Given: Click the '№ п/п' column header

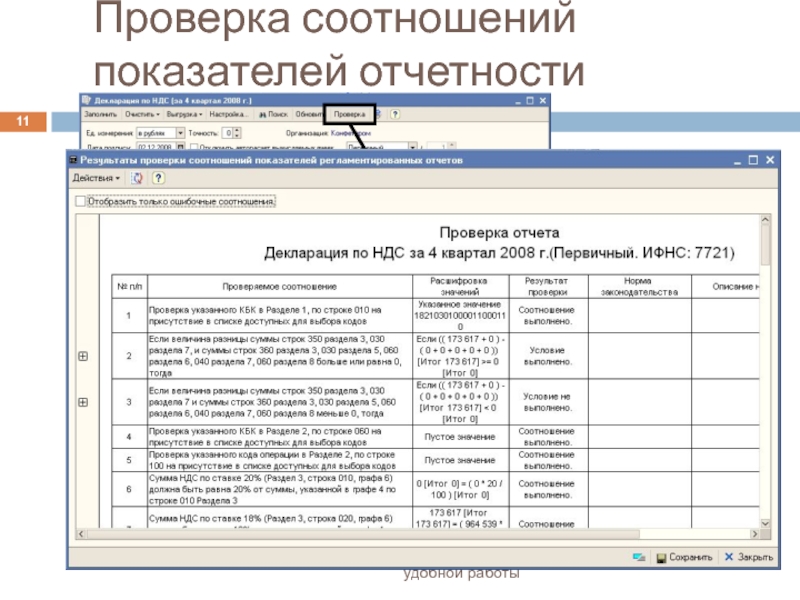Looking at the screenshot, I should [130, 287].
